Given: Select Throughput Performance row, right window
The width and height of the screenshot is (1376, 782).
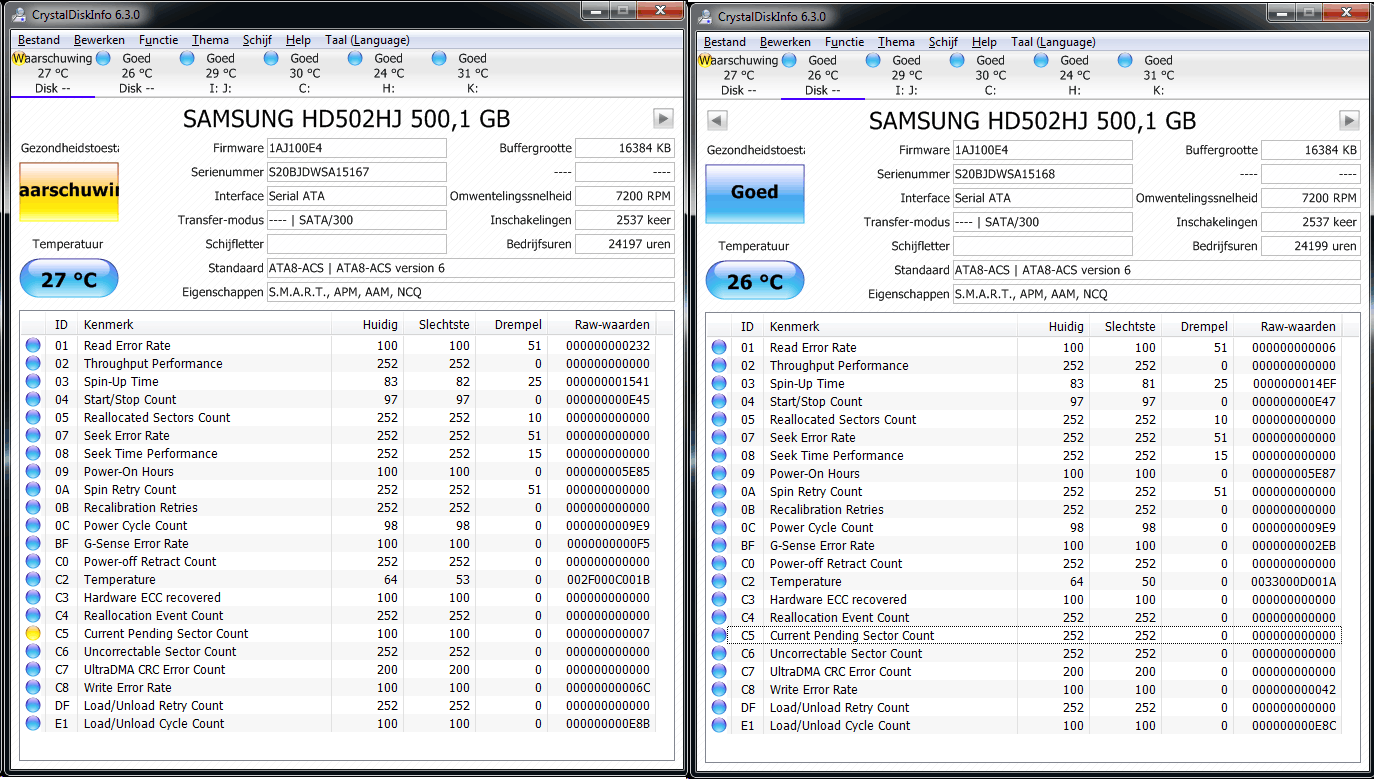Looking at the screenshot, I should point(1023,366).
